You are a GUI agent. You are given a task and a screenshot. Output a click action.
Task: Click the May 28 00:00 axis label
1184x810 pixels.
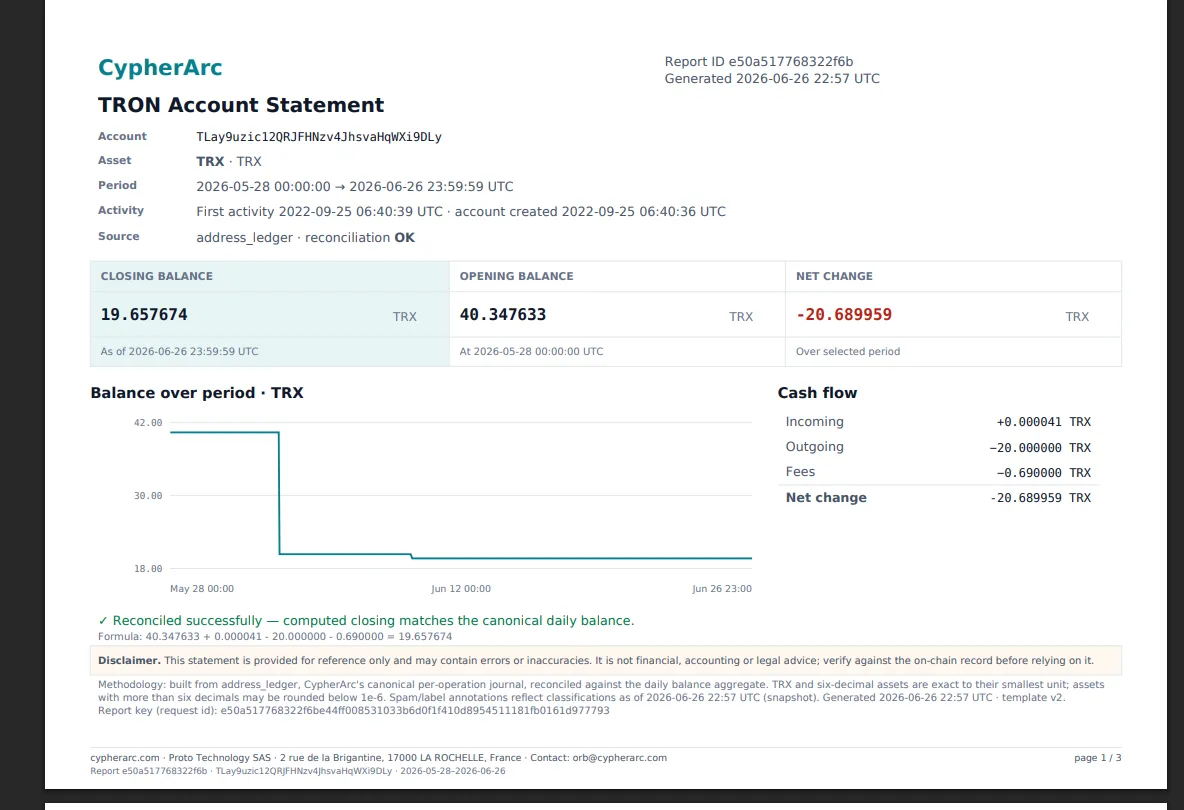[x=202, y=589]
